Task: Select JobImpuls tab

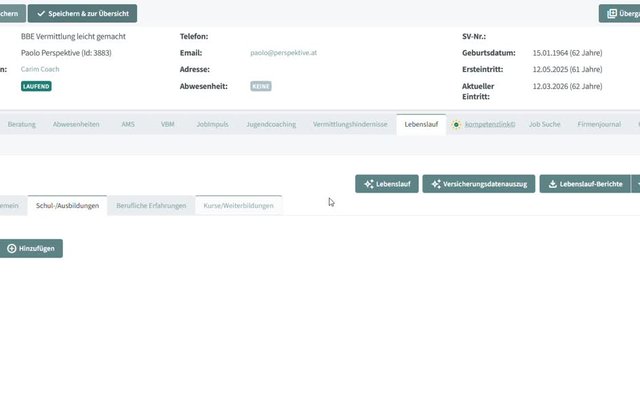Action: pyautogui.click(x=212, y=124)
